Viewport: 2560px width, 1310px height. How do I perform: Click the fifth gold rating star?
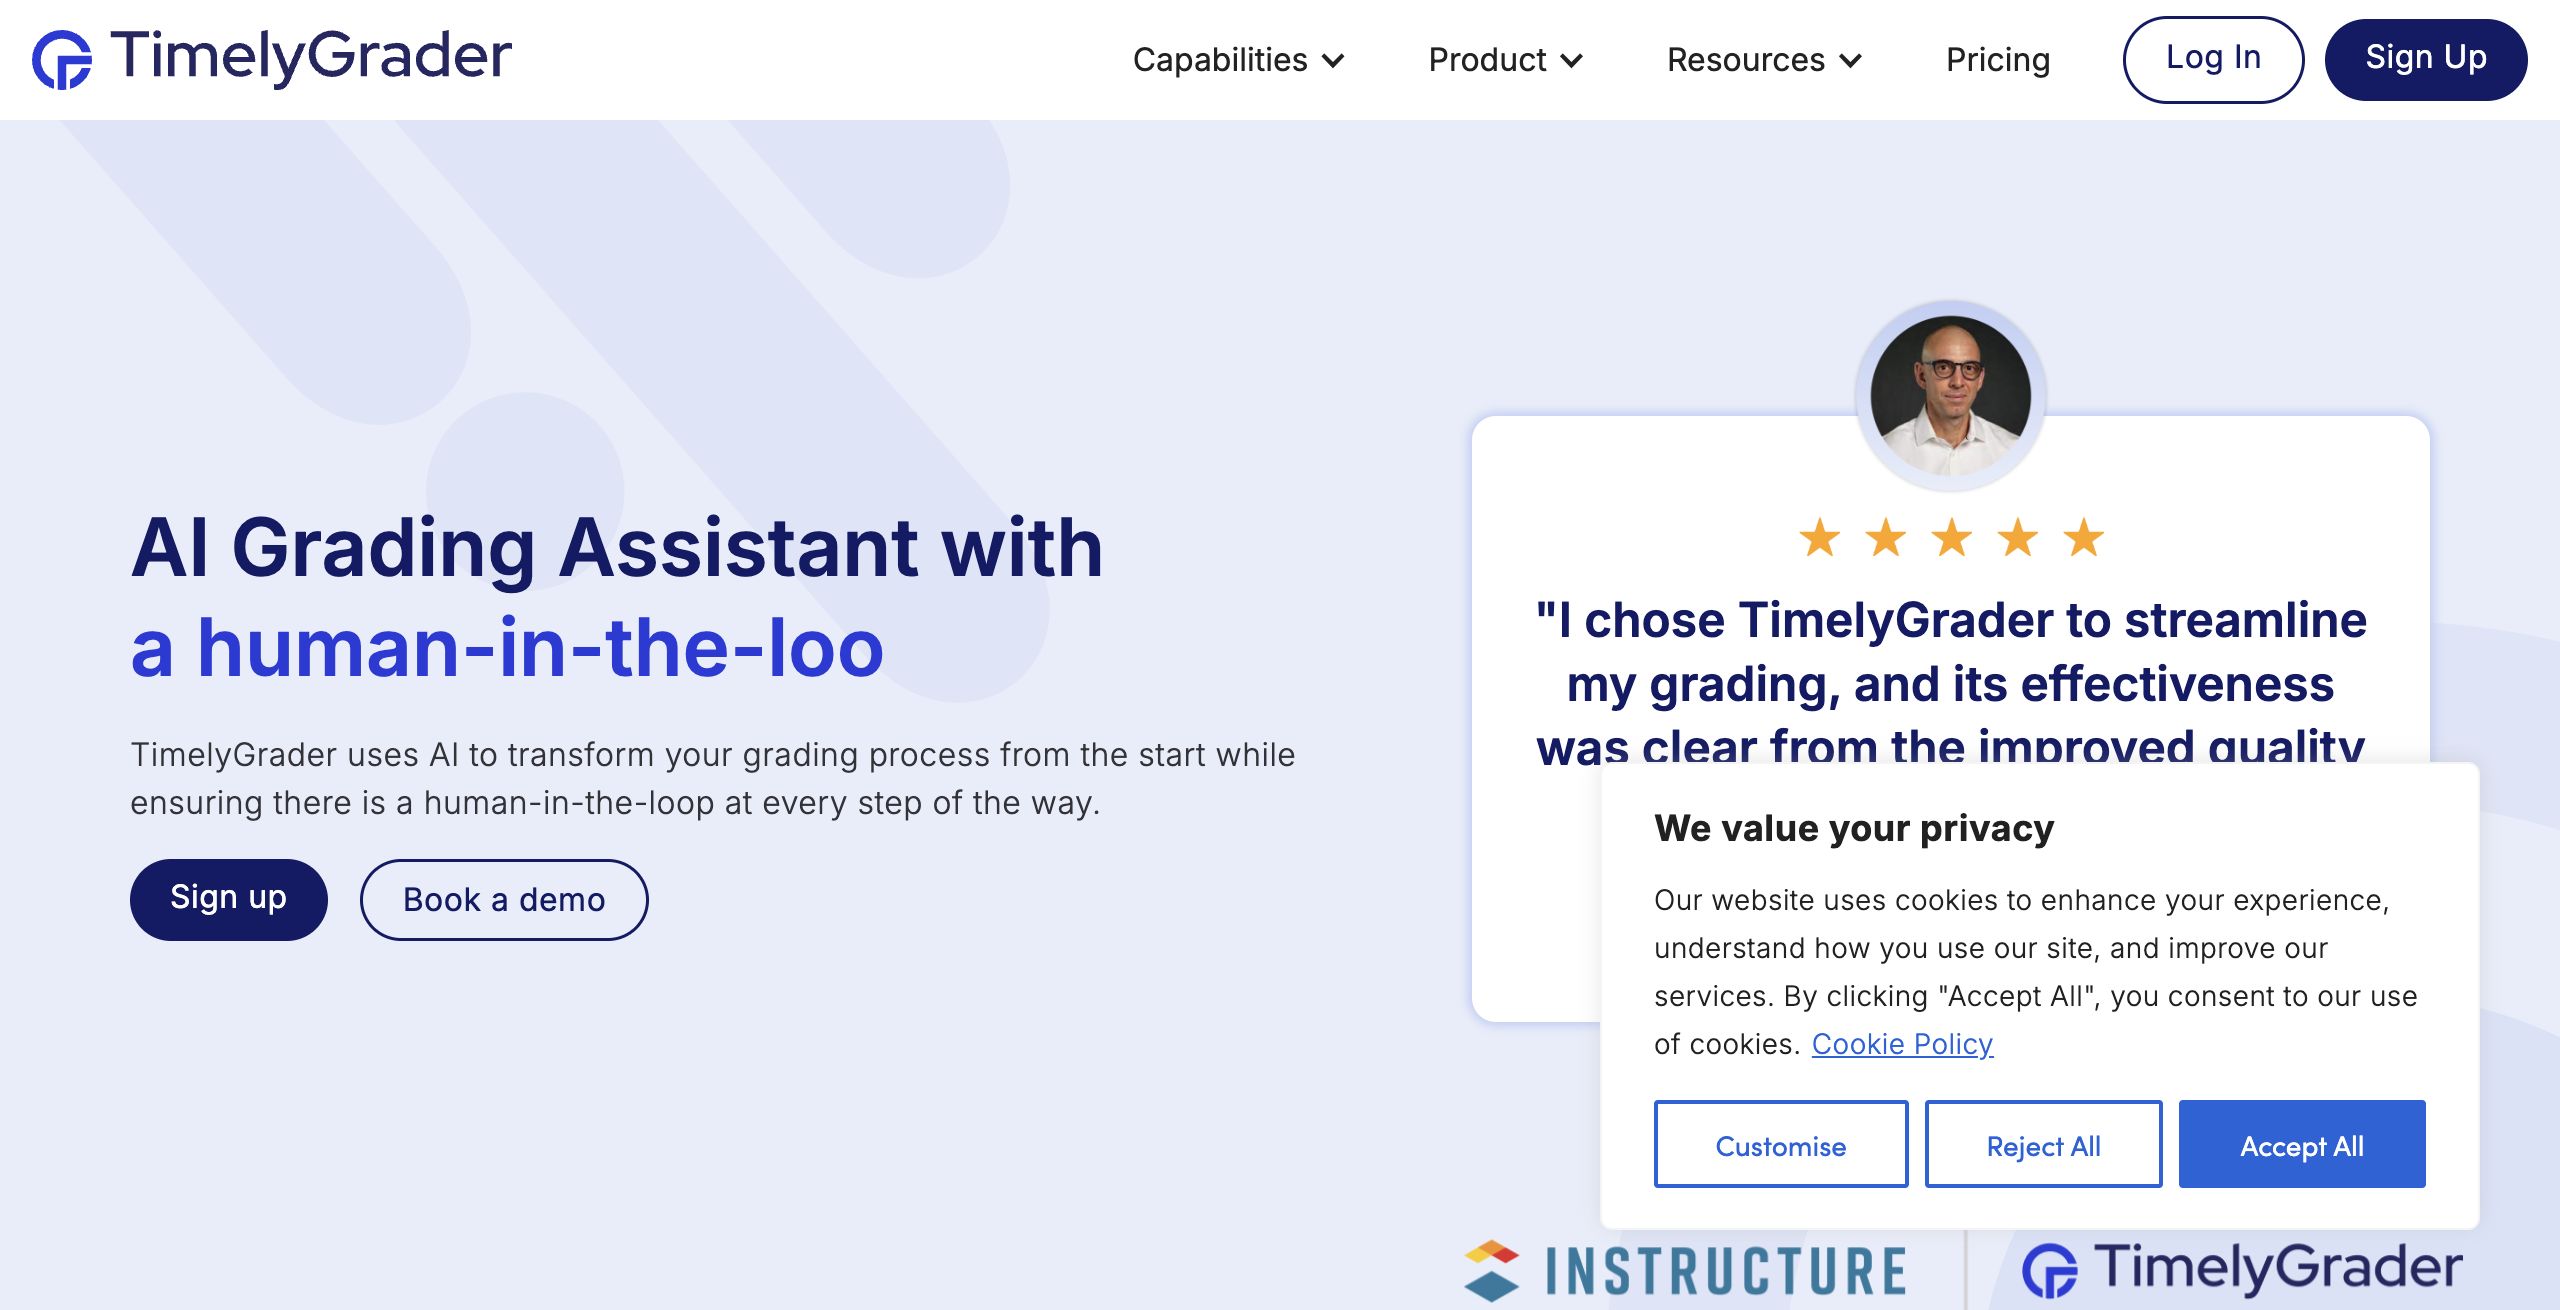point(2084,538)
